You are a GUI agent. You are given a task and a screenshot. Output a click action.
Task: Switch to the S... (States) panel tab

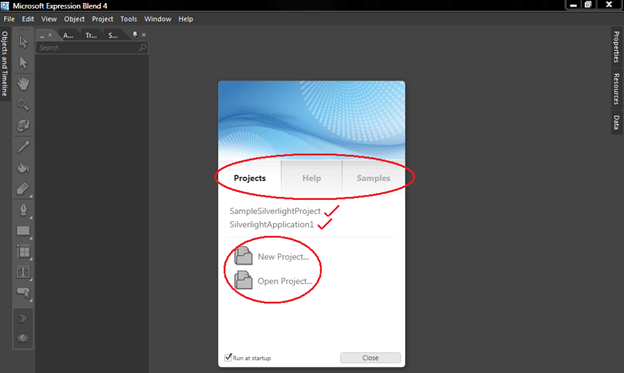[x=113, y=35]
